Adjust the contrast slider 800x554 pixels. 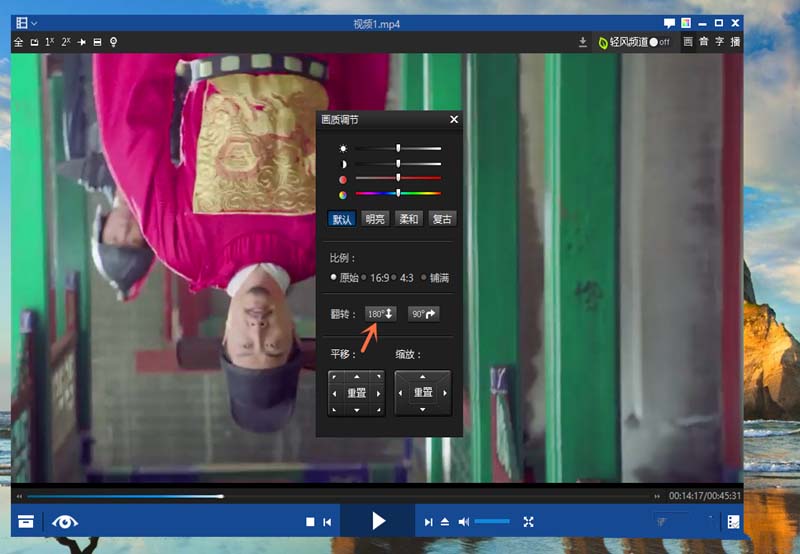point(398,164)
